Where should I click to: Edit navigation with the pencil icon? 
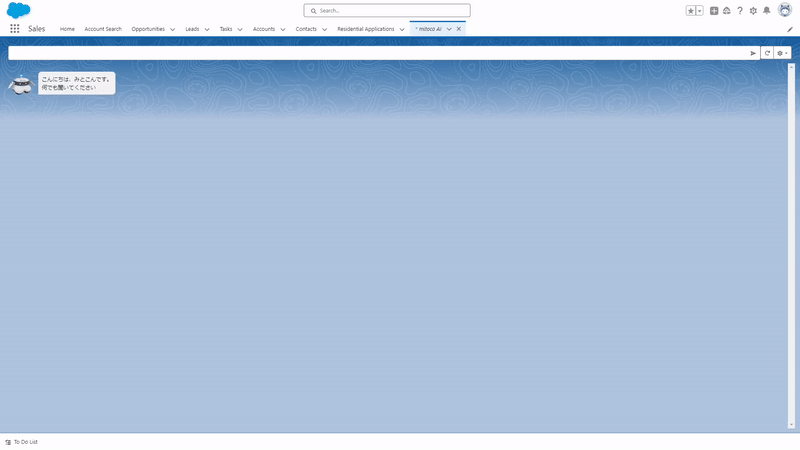point(790,29)
